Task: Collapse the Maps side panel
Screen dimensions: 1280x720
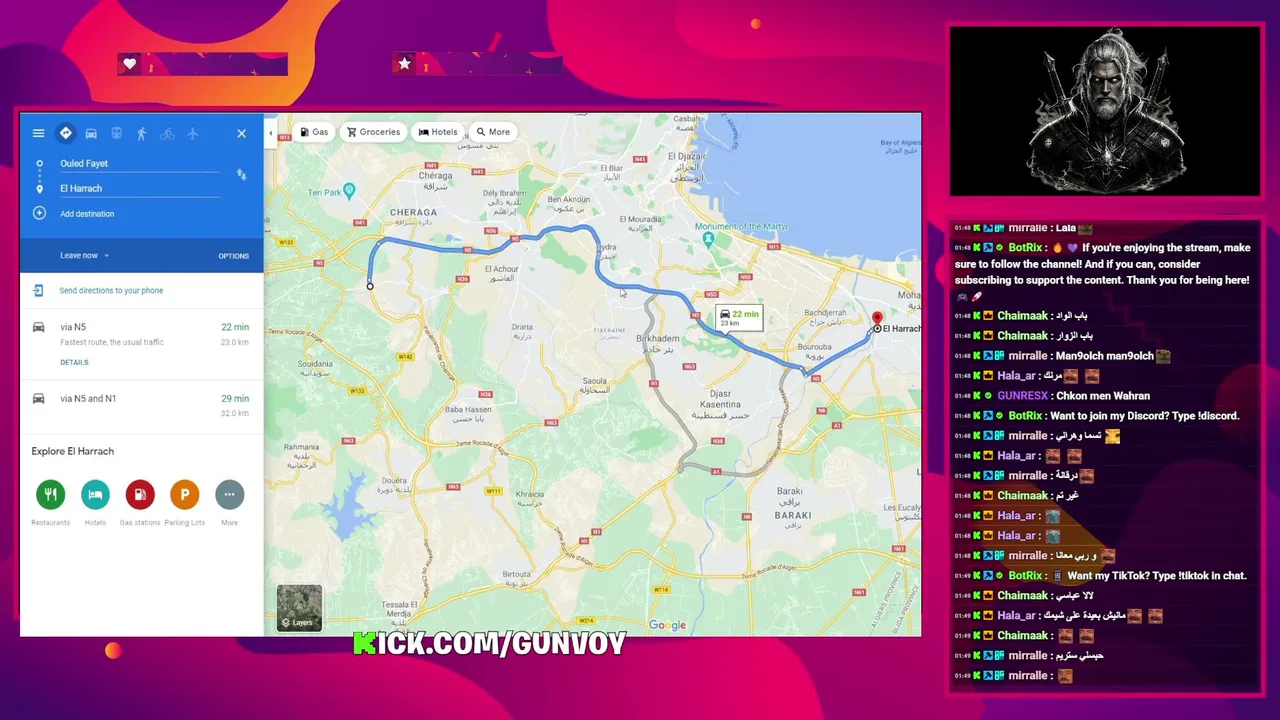Action: pos(270,132)
